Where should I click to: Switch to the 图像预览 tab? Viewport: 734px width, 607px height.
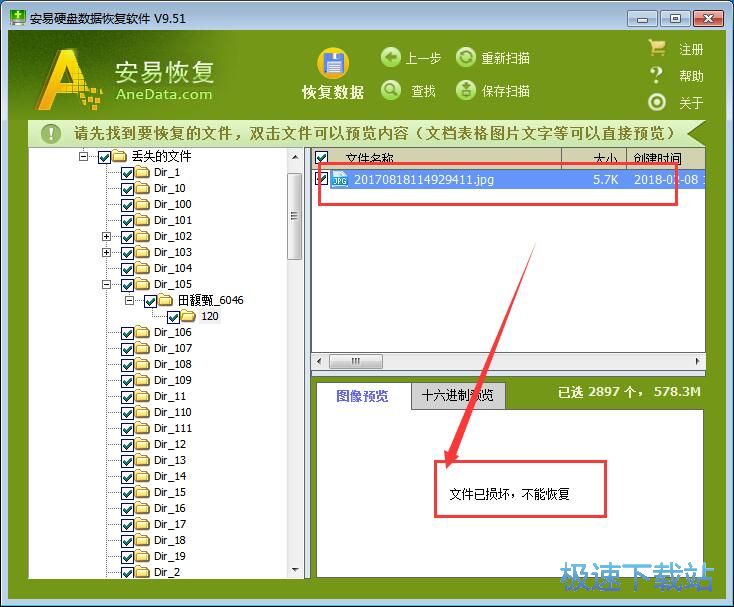click(x=362, y=396)
